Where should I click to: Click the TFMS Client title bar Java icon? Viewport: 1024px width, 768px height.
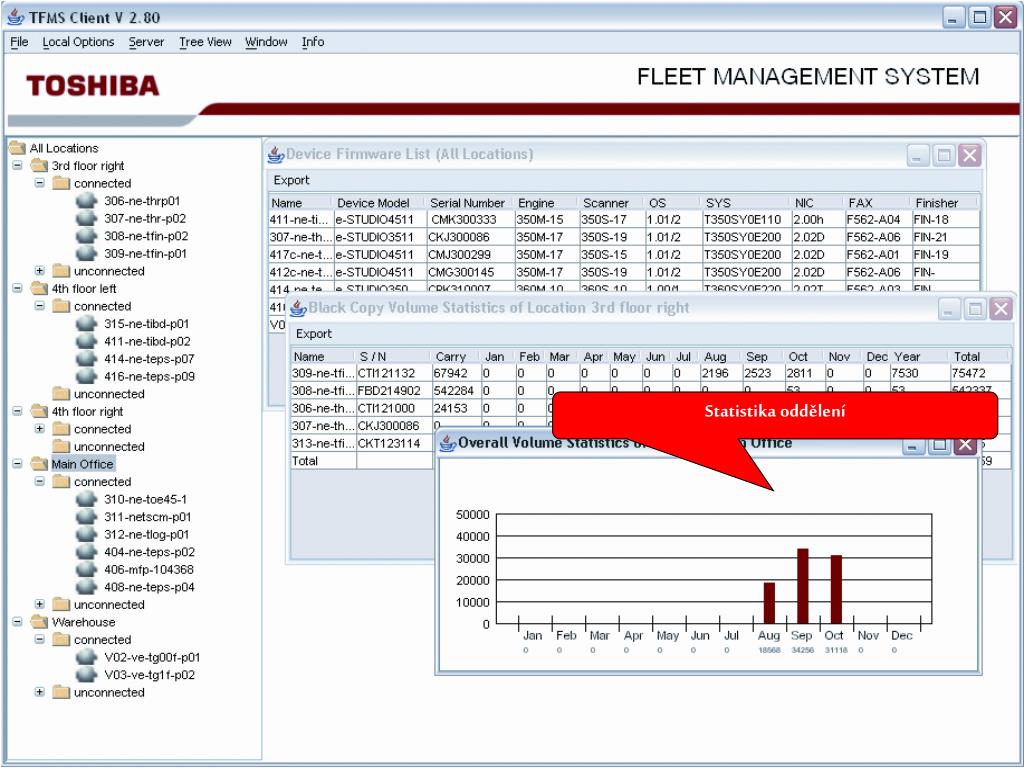click(x=15, y=17)
